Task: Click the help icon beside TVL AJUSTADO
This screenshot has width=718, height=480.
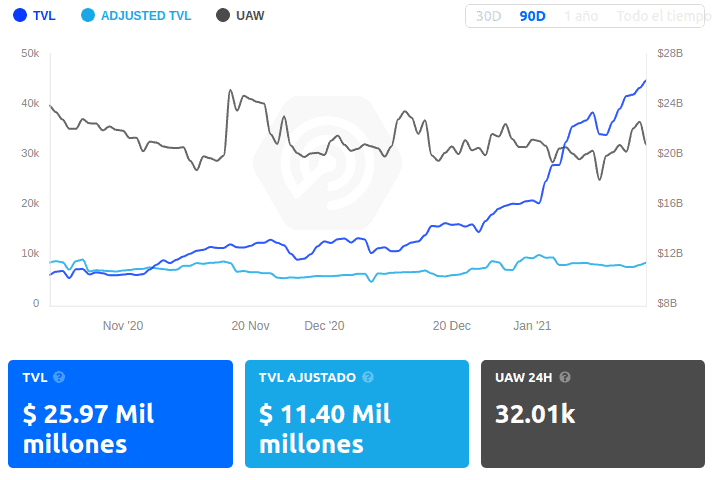Action: click(368, 377)
